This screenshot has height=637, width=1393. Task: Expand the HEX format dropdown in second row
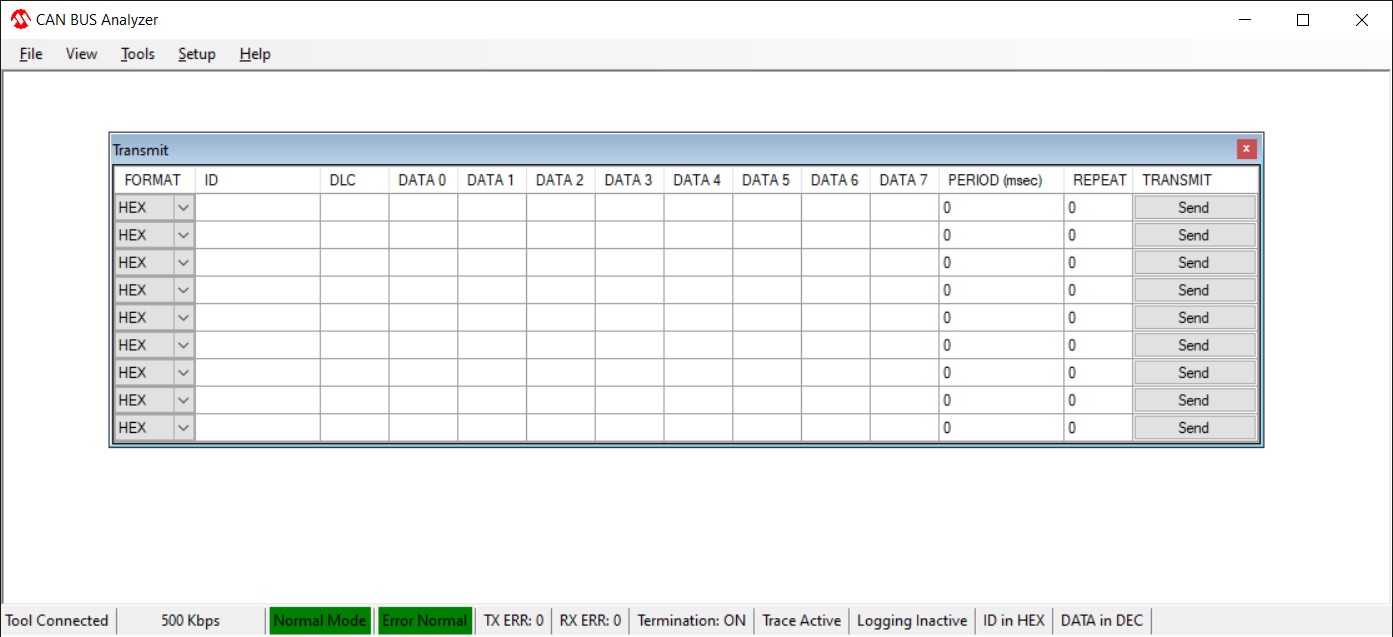tap(184, 235)
